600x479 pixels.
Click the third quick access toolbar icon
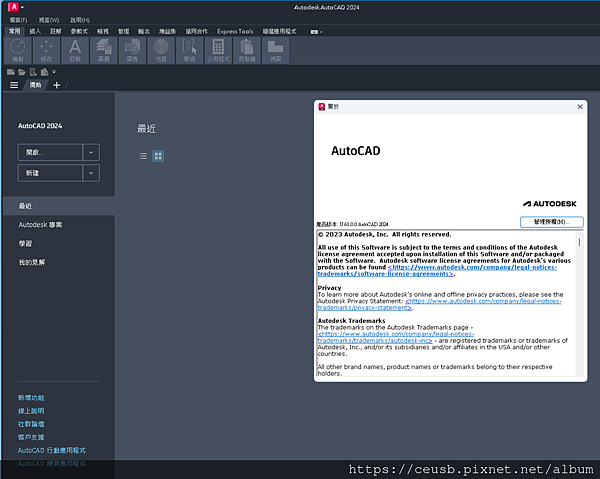33,72
